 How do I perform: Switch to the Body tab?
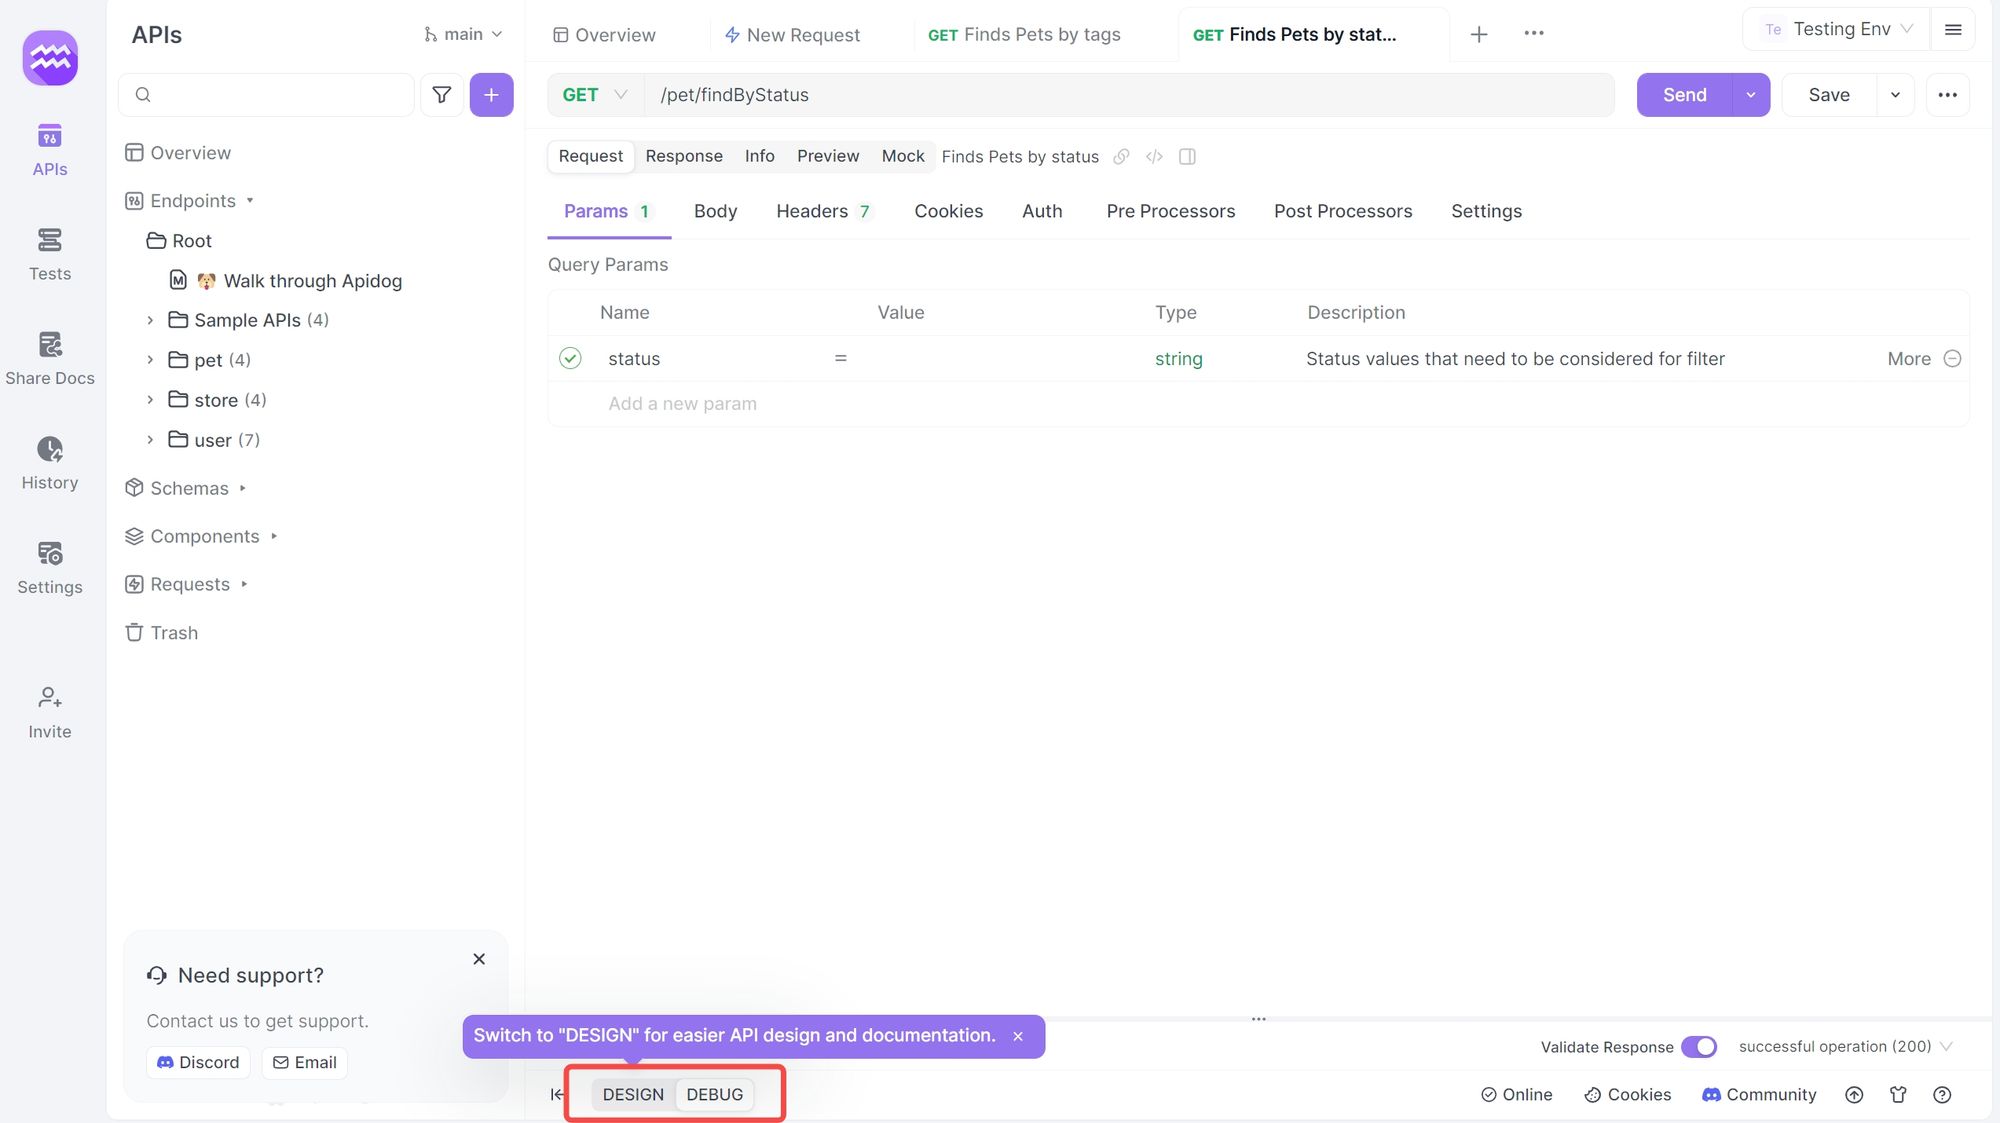pos(715,211)
